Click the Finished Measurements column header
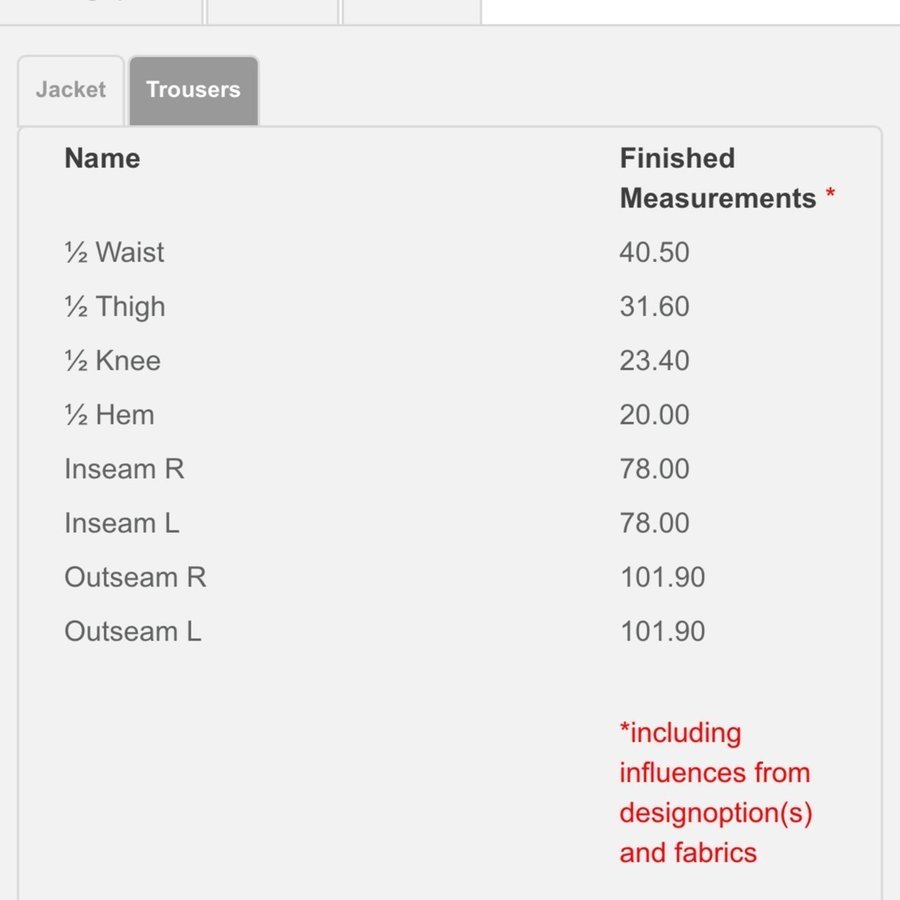The image size is (900, 900). click(718, 178)
